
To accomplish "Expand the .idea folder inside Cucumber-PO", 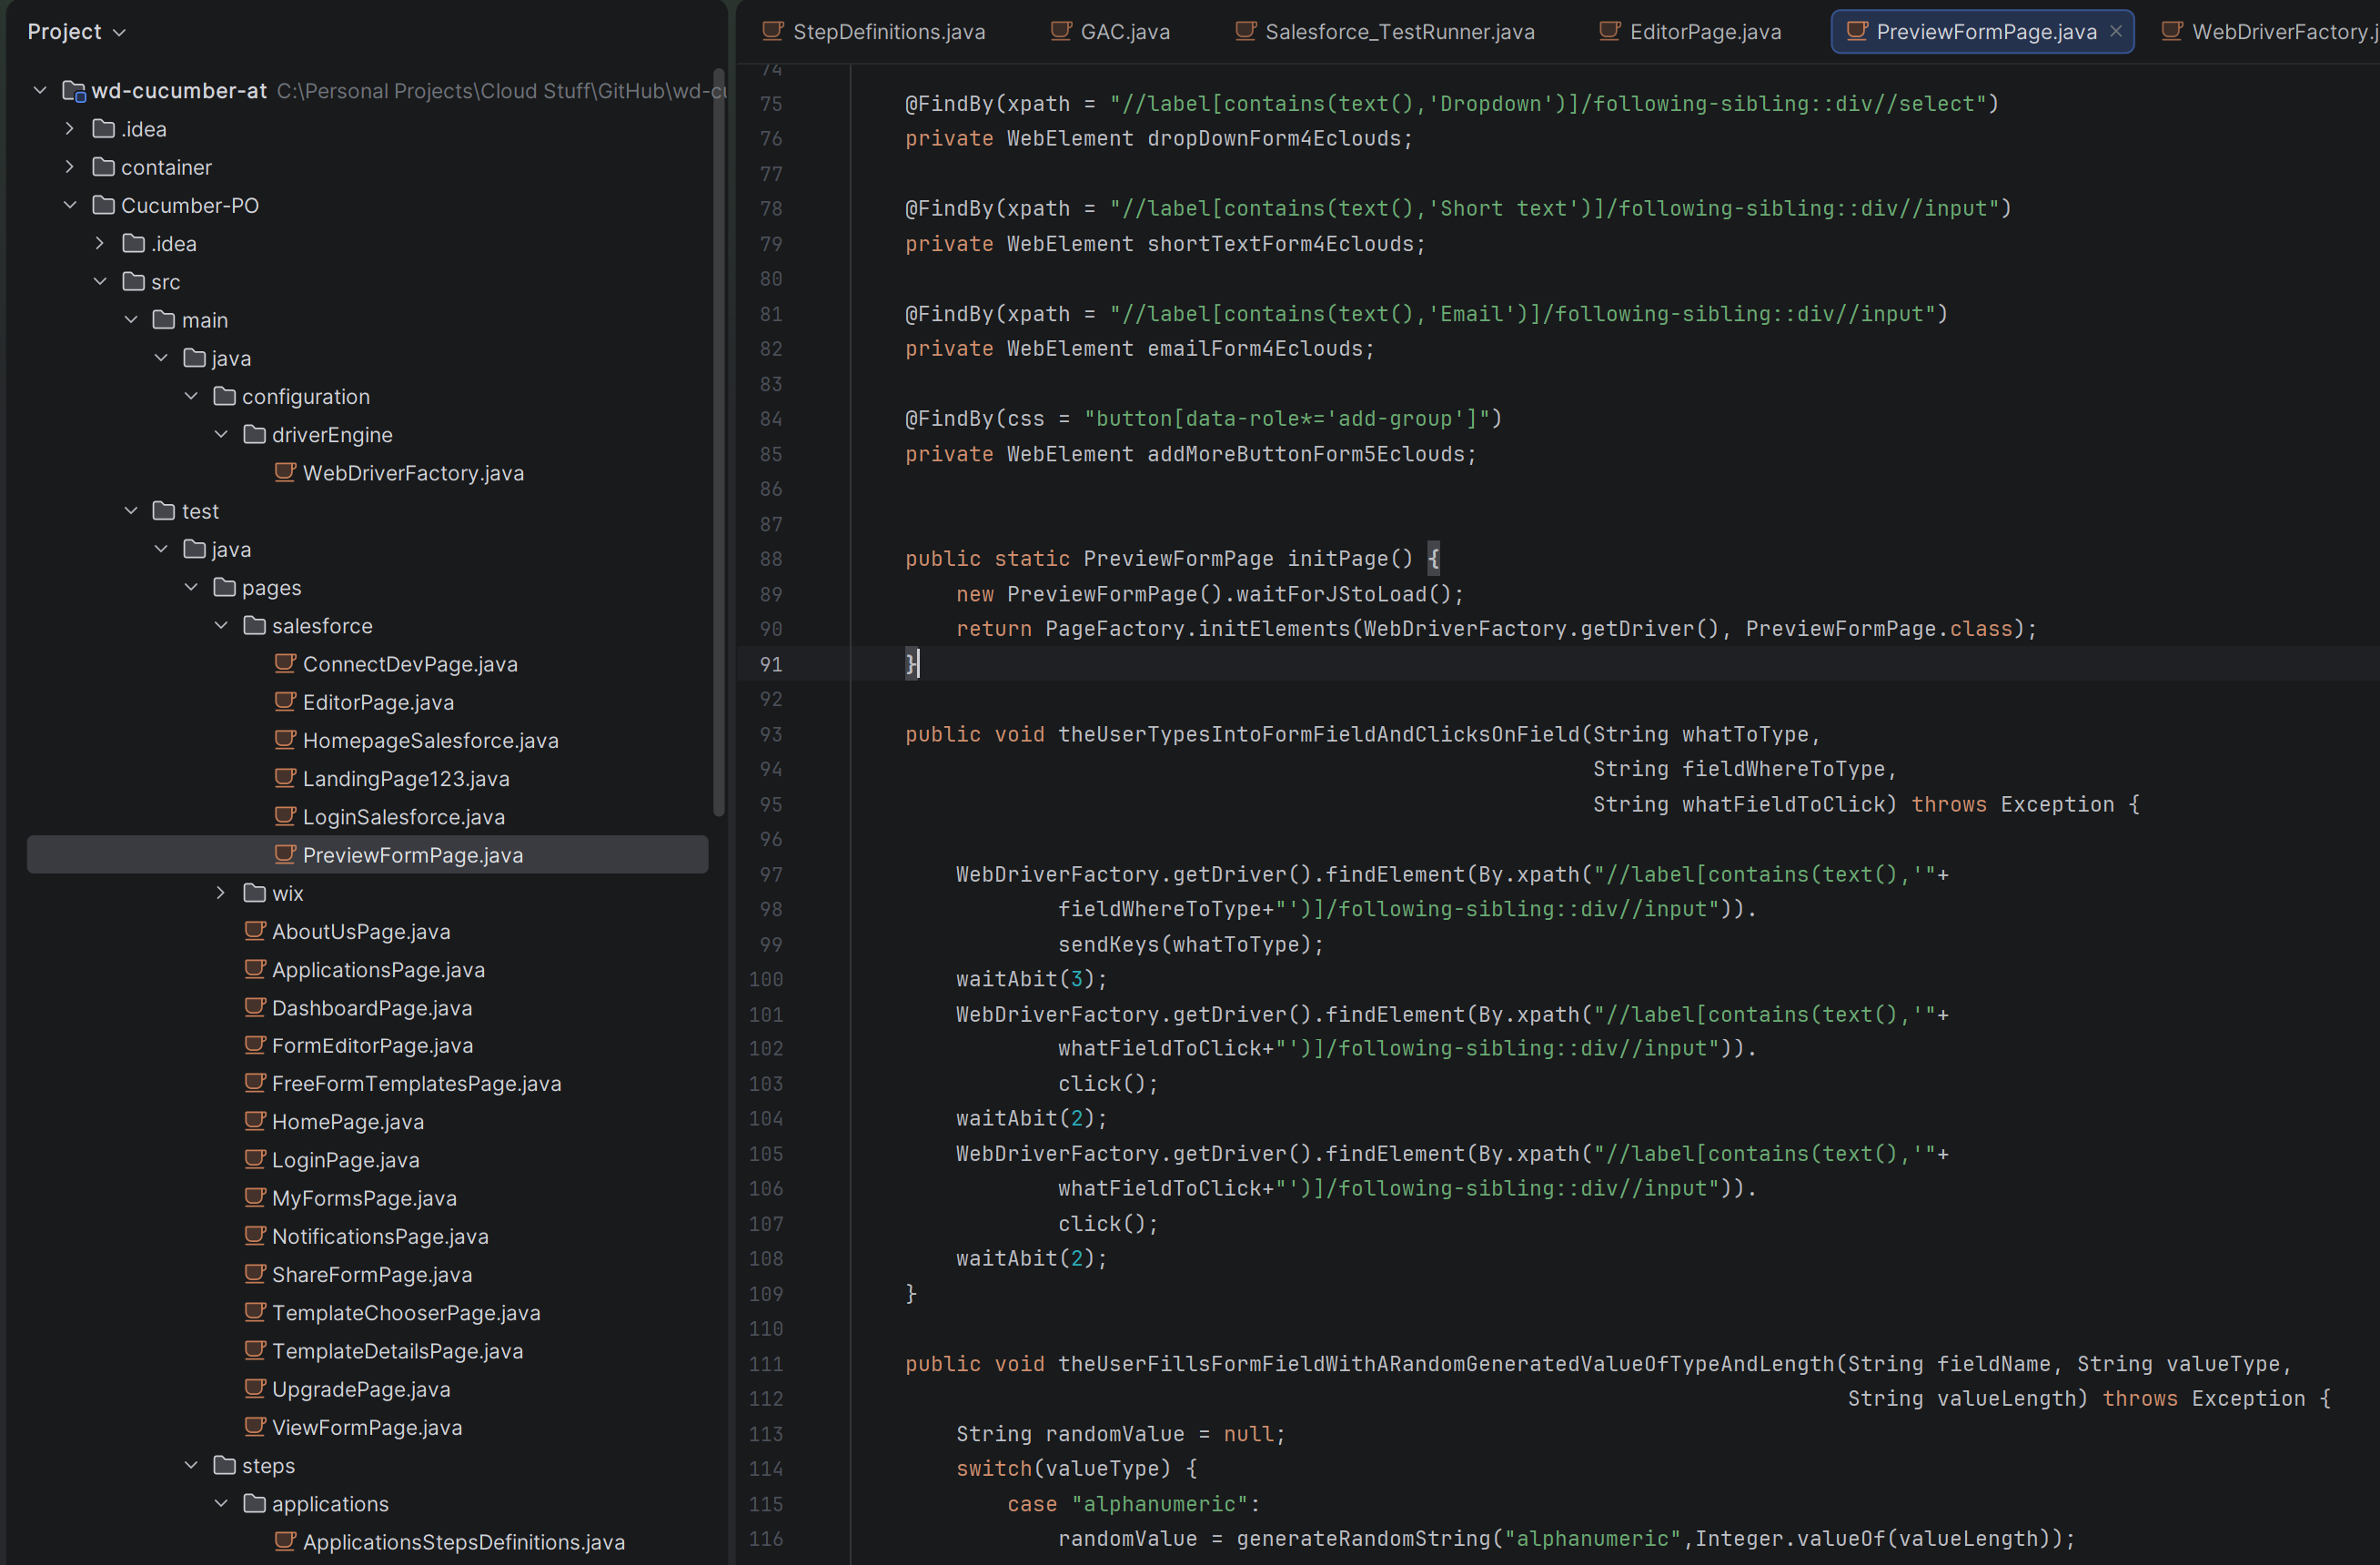I will [x=100, y=243].
